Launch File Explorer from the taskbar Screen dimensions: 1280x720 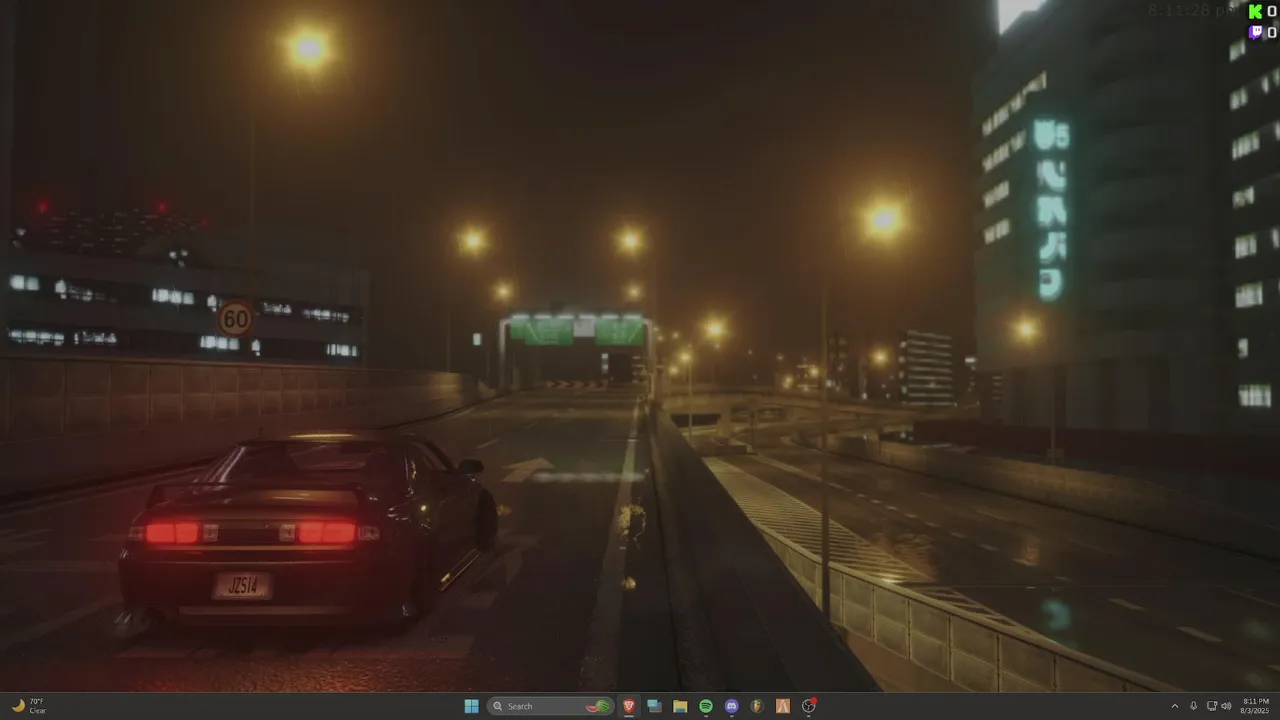(x=680, y=706)
